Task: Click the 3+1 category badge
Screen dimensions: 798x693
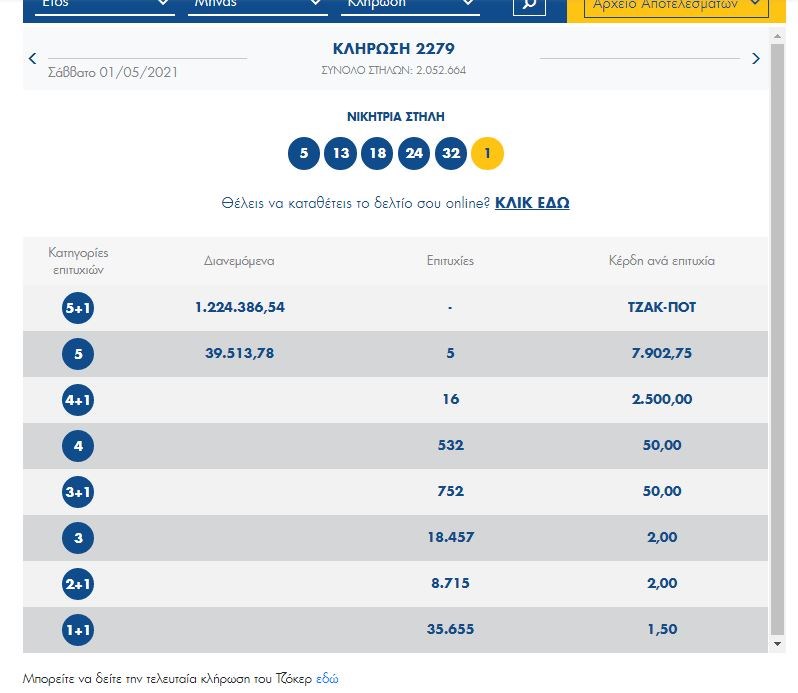Action: [x=78, y=492]
